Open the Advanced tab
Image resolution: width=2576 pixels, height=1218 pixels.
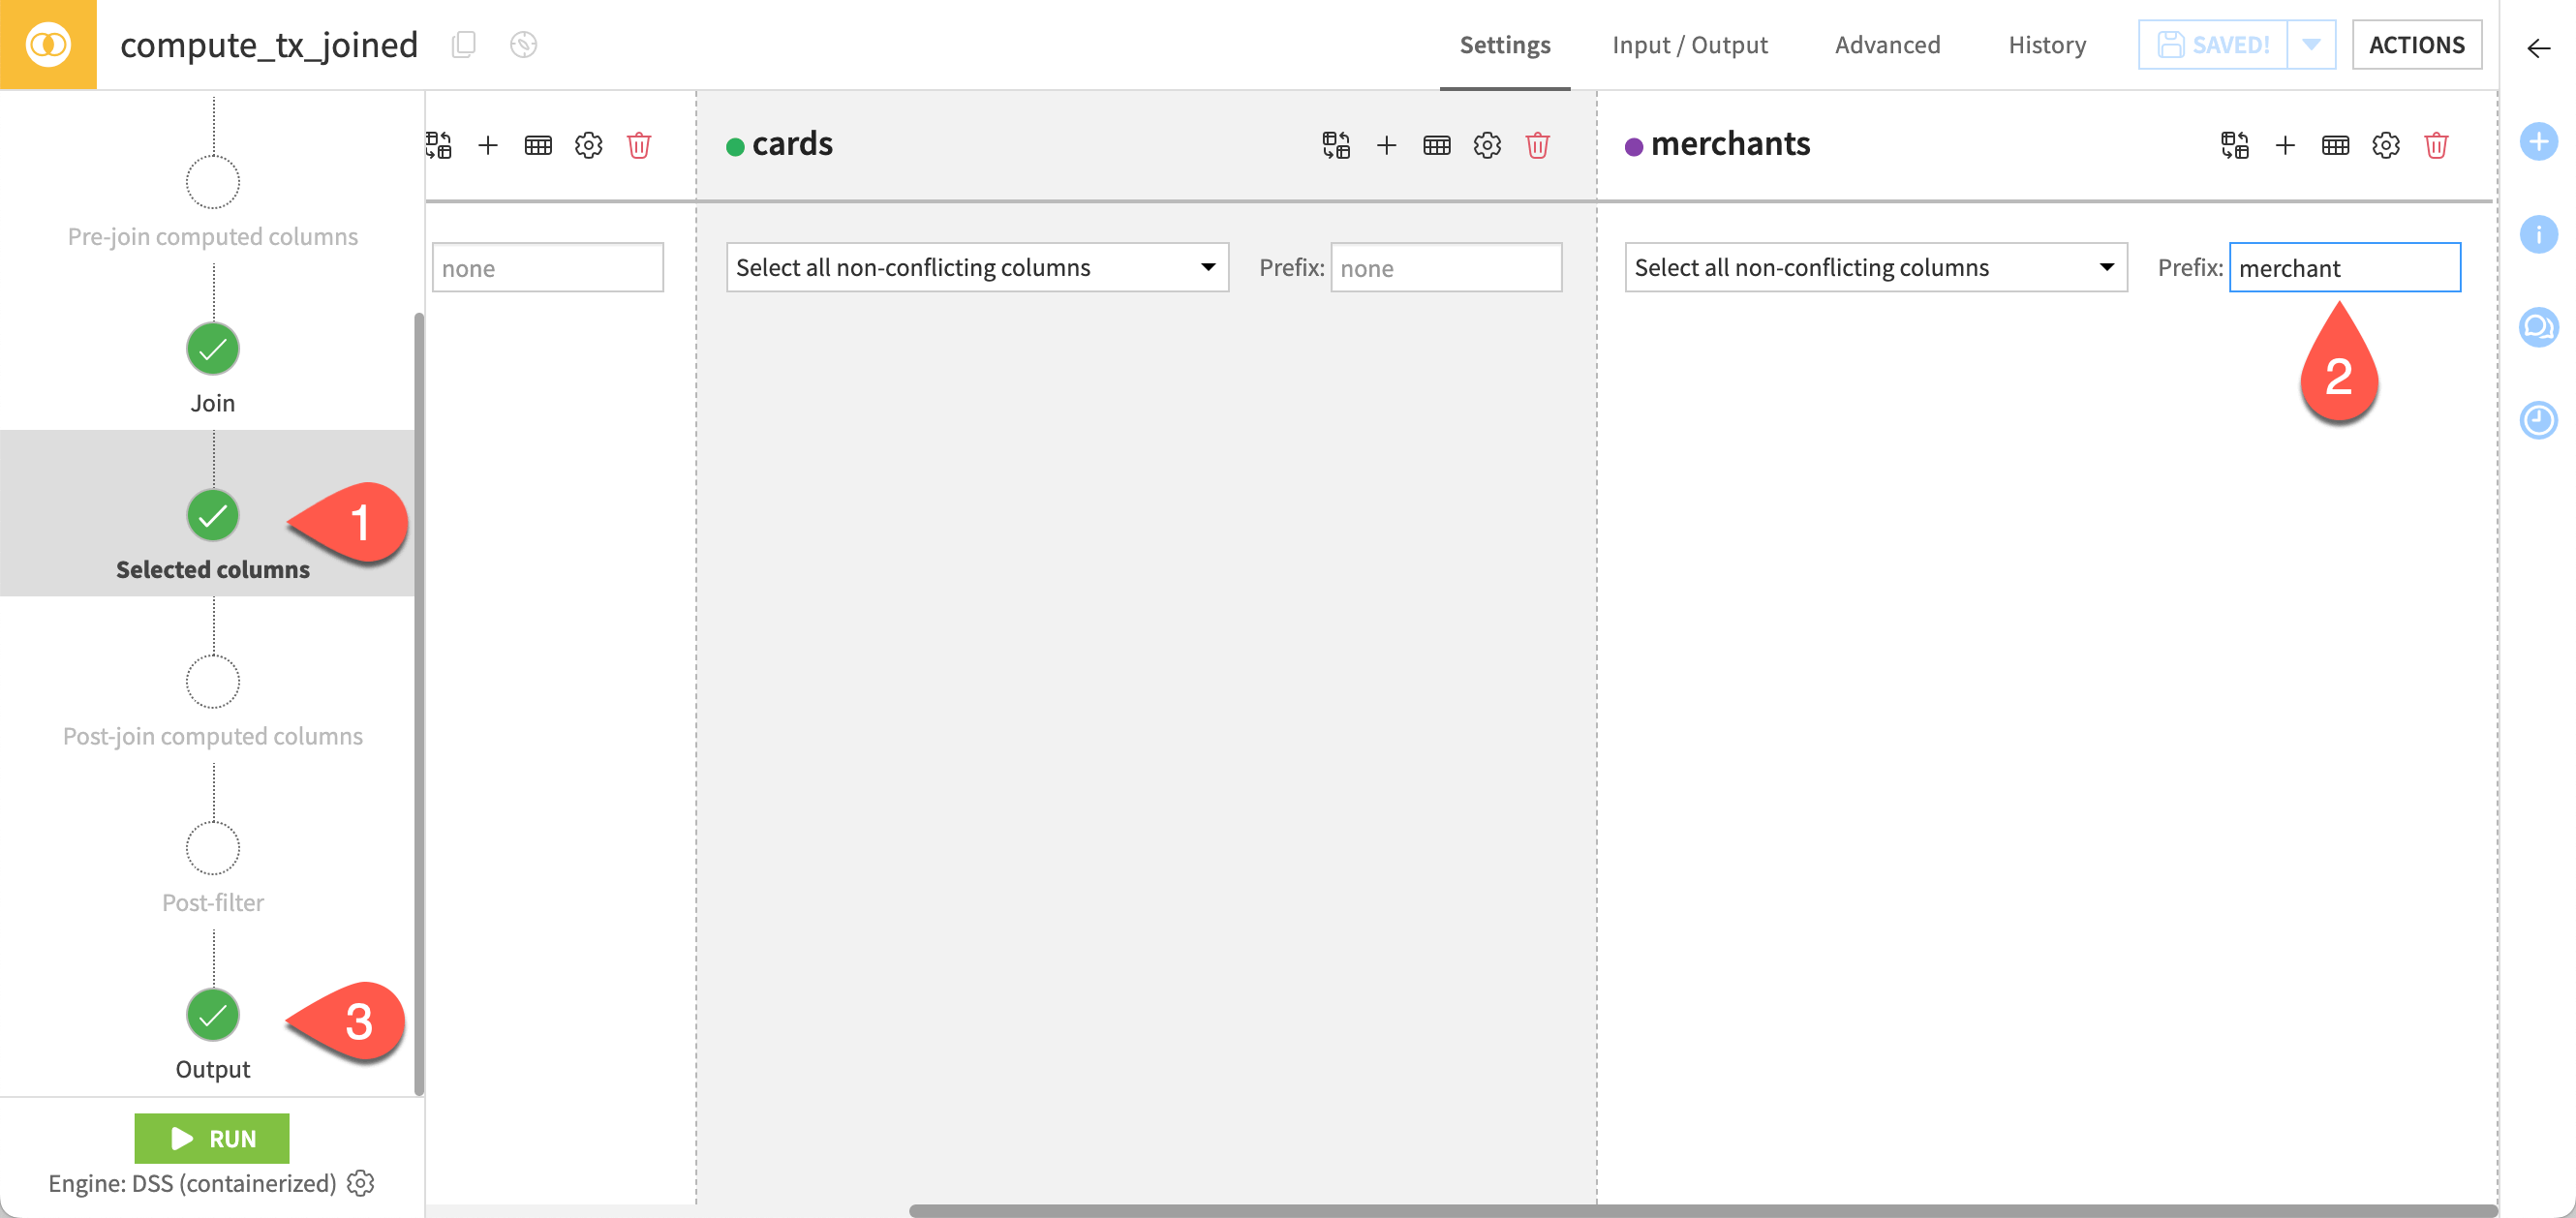tap(1886, 44)
